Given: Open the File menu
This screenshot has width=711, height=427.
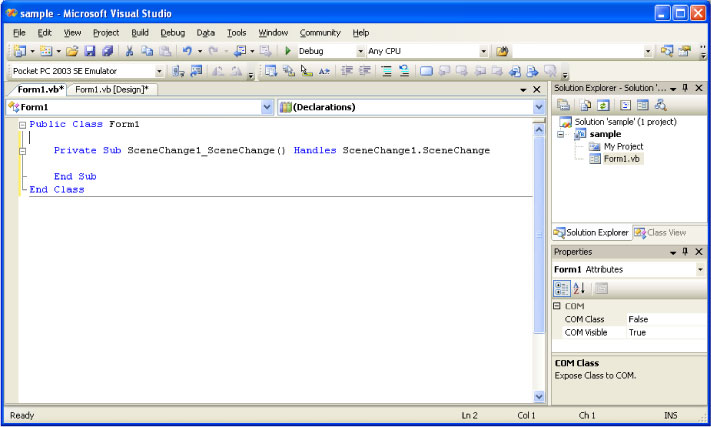Looking at the screenshot, I should (19, 33).
